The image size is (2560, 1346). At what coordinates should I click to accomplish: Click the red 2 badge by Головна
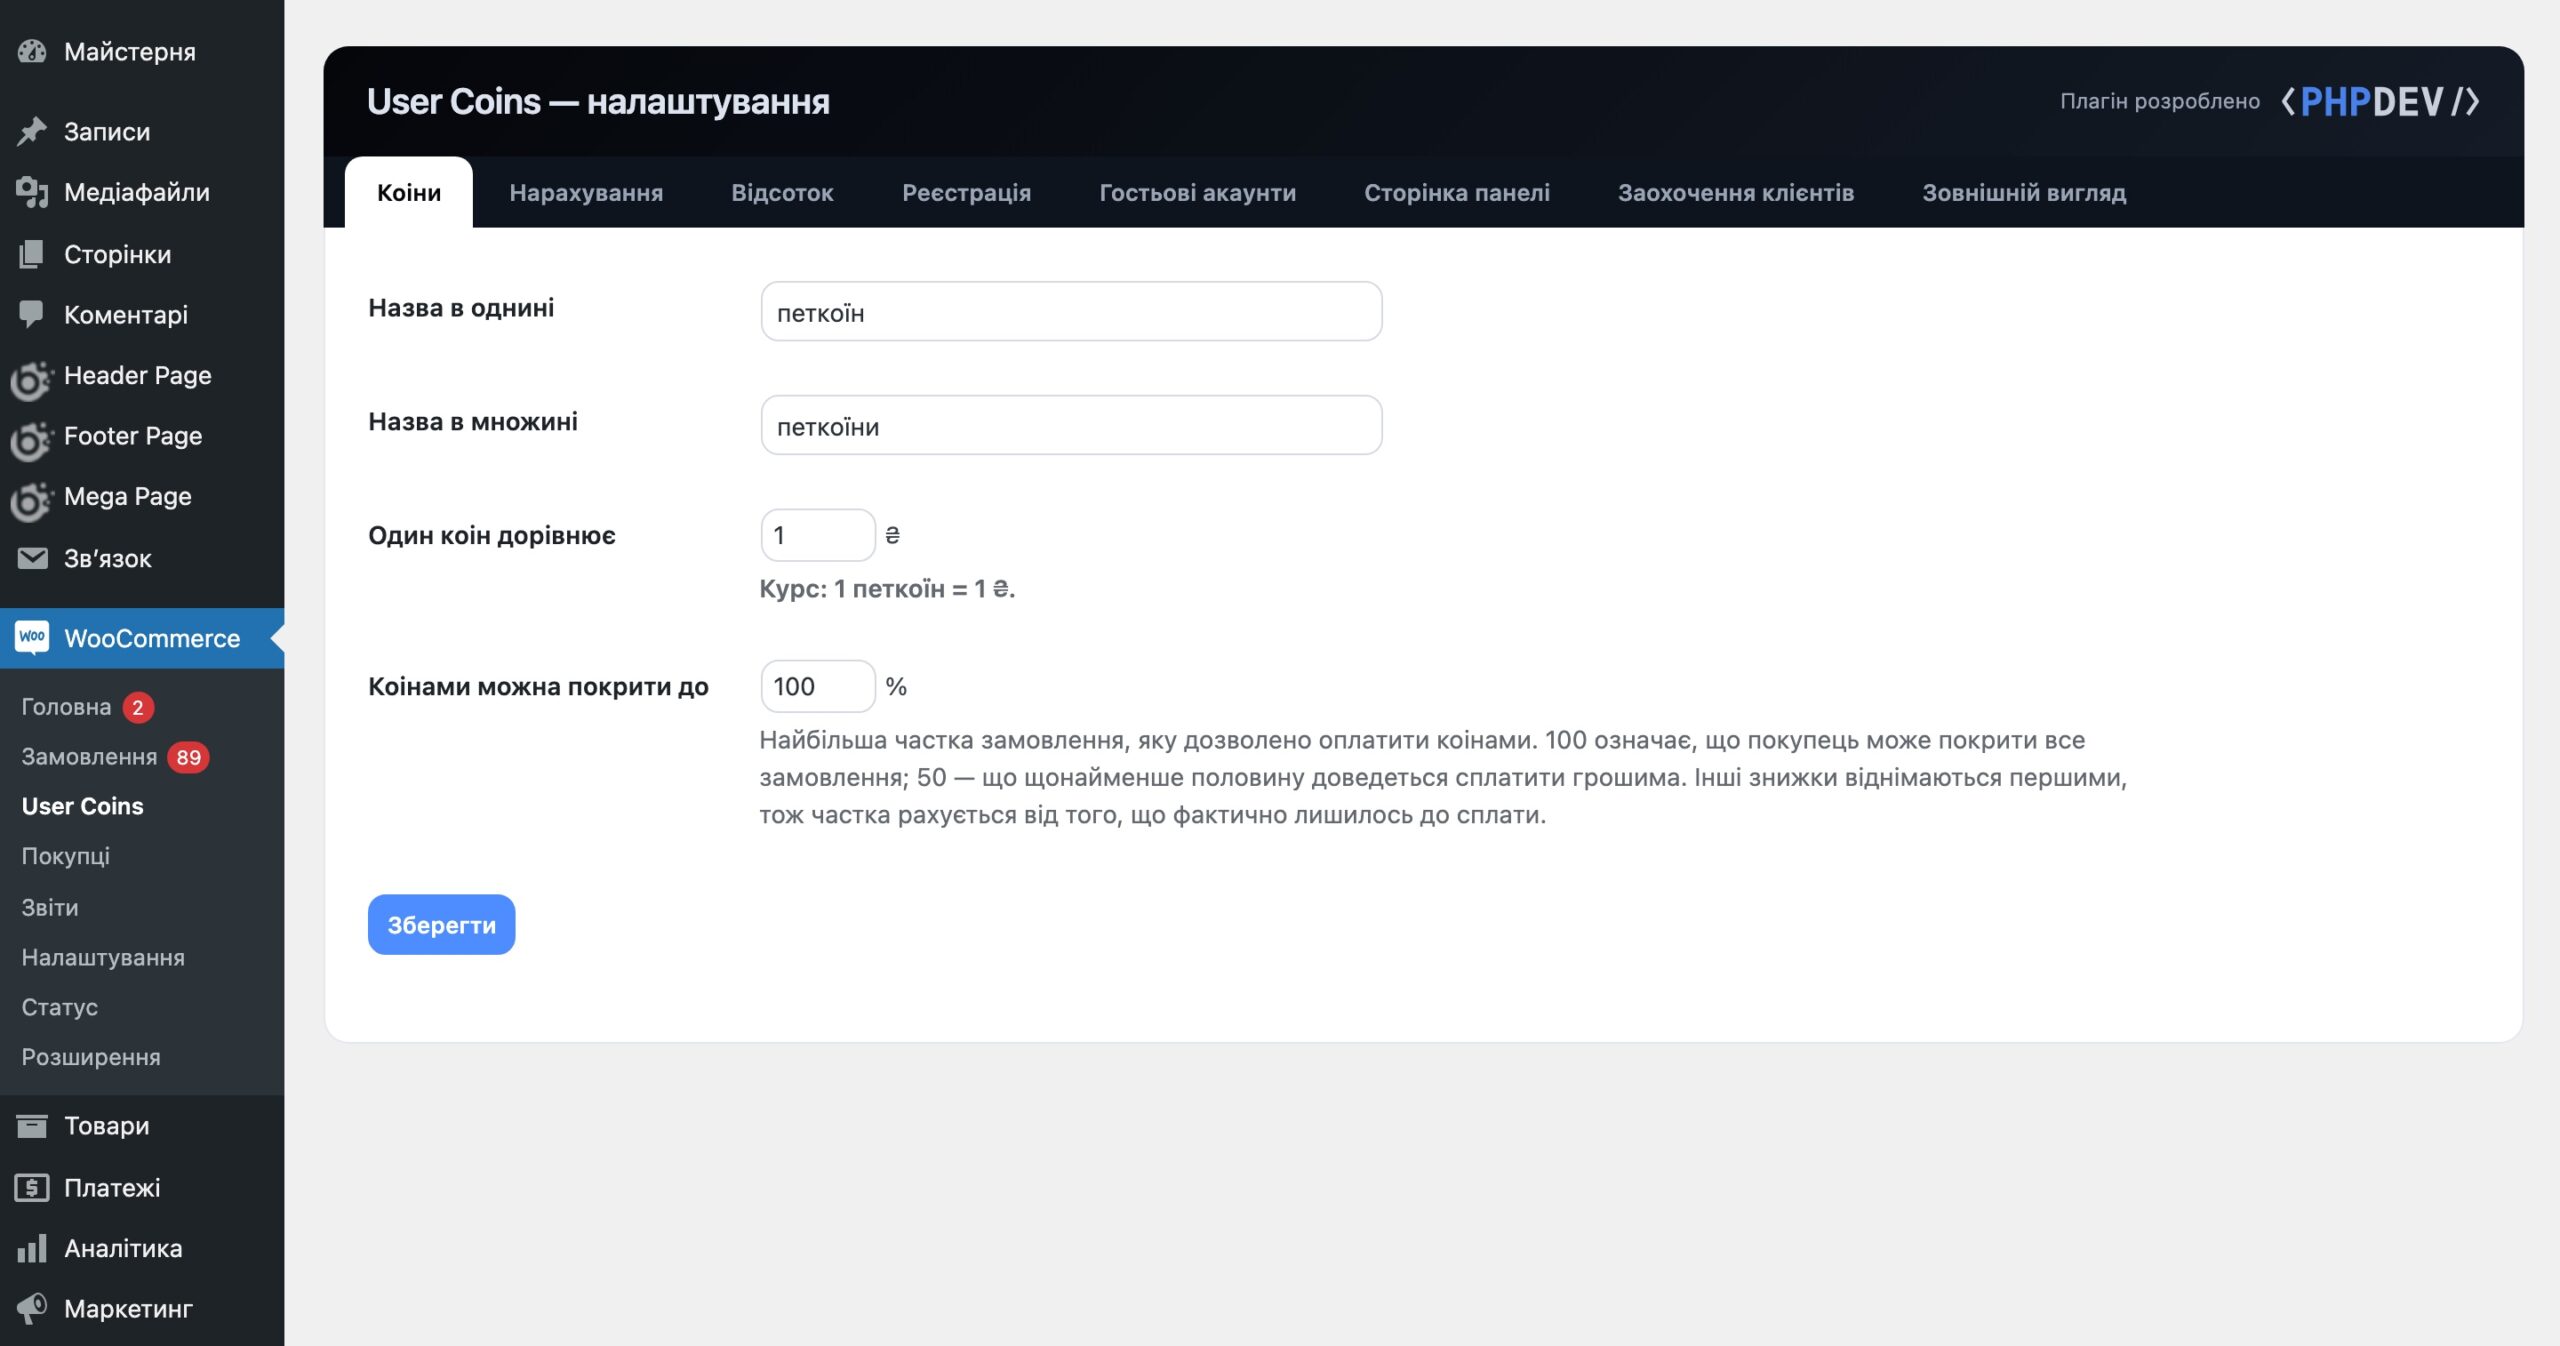pyautogui.click(x=138, y=707)
